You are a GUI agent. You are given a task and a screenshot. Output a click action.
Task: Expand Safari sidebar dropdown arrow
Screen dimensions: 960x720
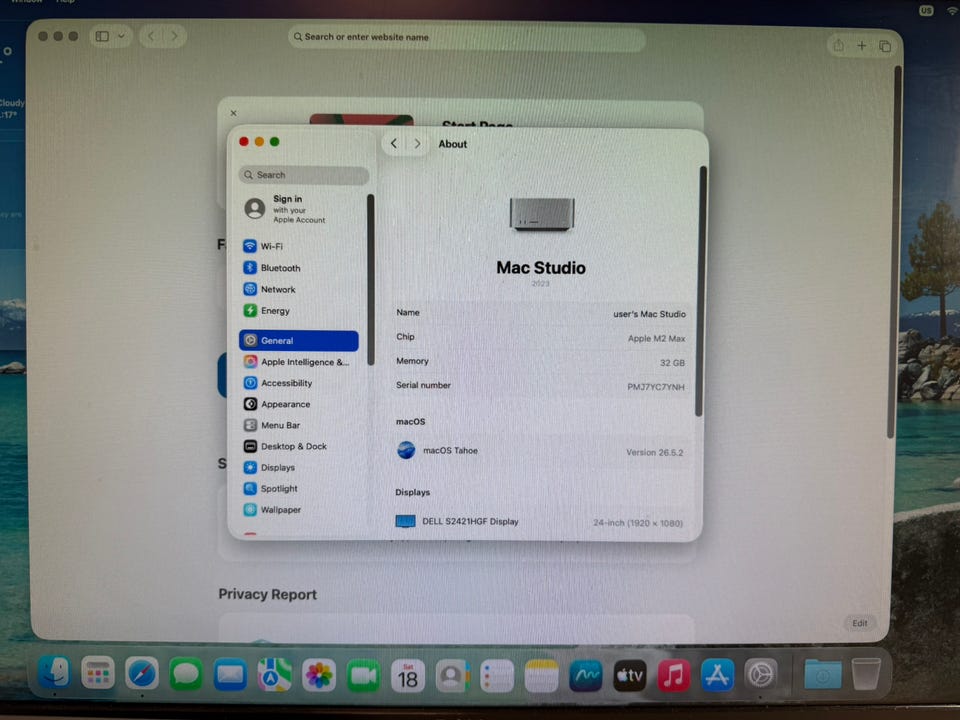pyautogui.click(x=121, y=36)
